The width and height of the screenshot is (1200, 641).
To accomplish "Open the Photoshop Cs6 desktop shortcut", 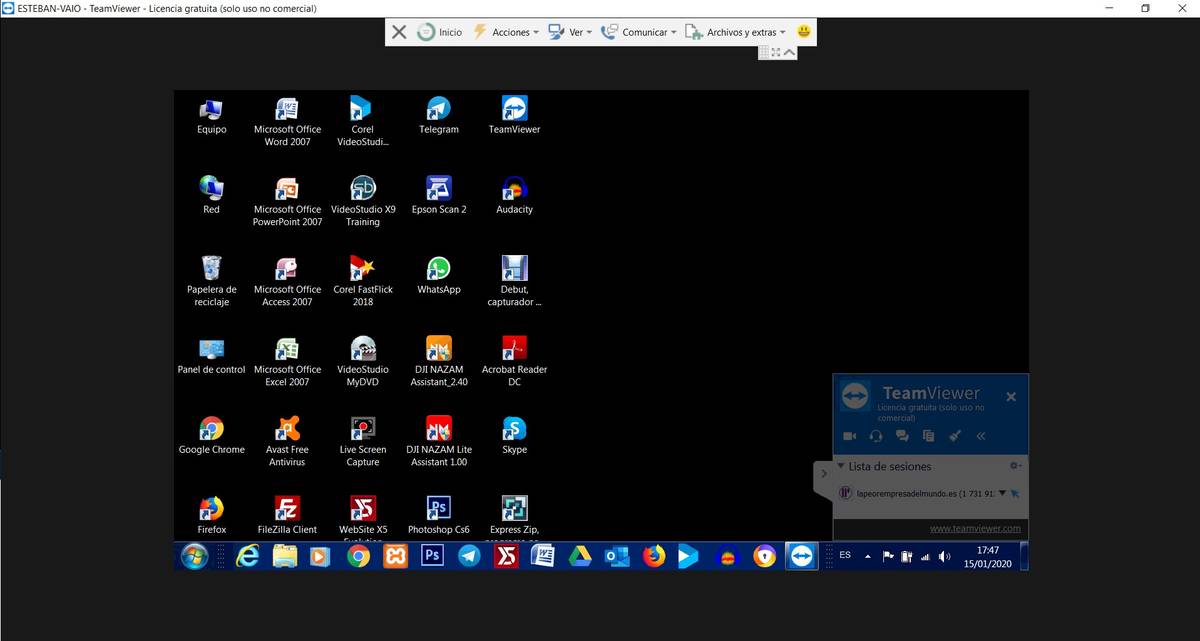I will (x=438, y=516).
